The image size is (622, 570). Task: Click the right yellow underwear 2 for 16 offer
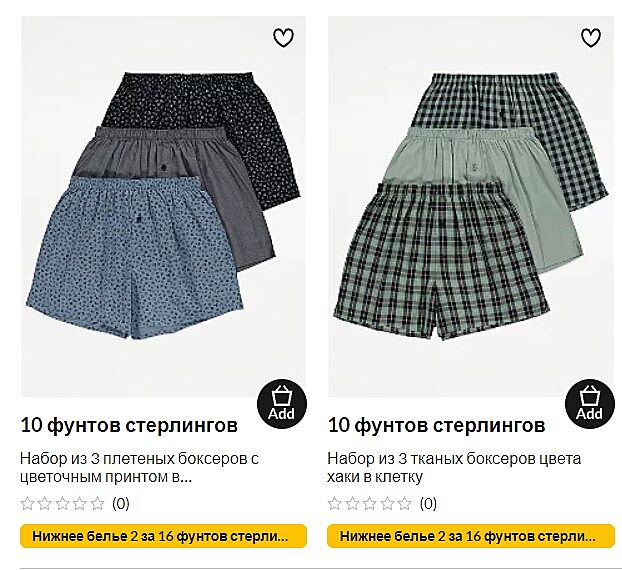point(471,536)
